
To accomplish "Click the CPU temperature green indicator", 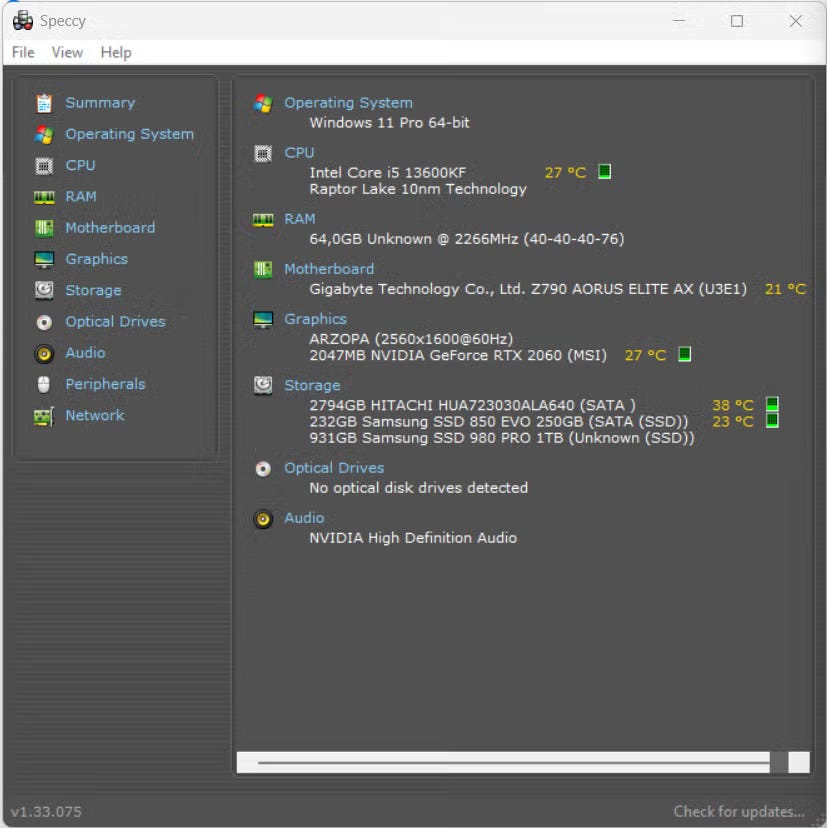I will (604, 172).
